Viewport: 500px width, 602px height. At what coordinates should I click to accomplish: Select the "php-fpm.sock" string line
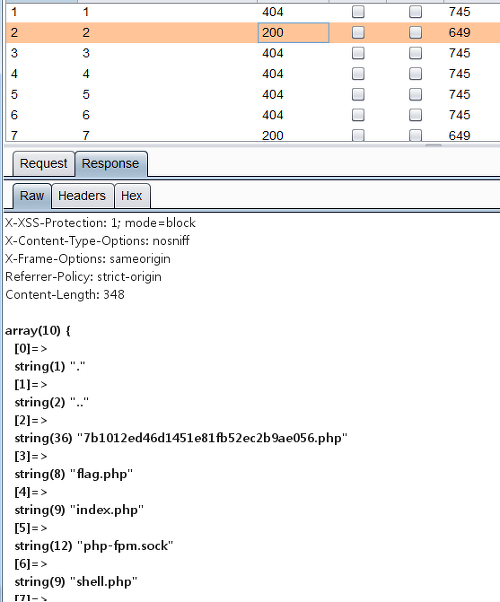point(94,546)
